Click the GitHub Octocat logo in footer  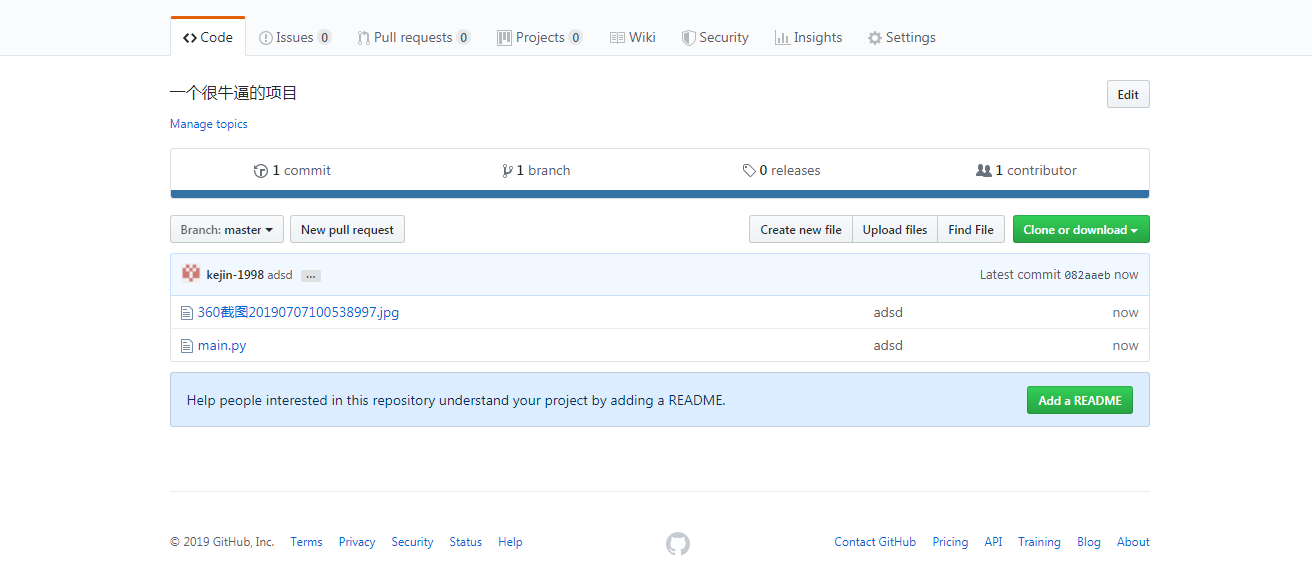(678, 544)
